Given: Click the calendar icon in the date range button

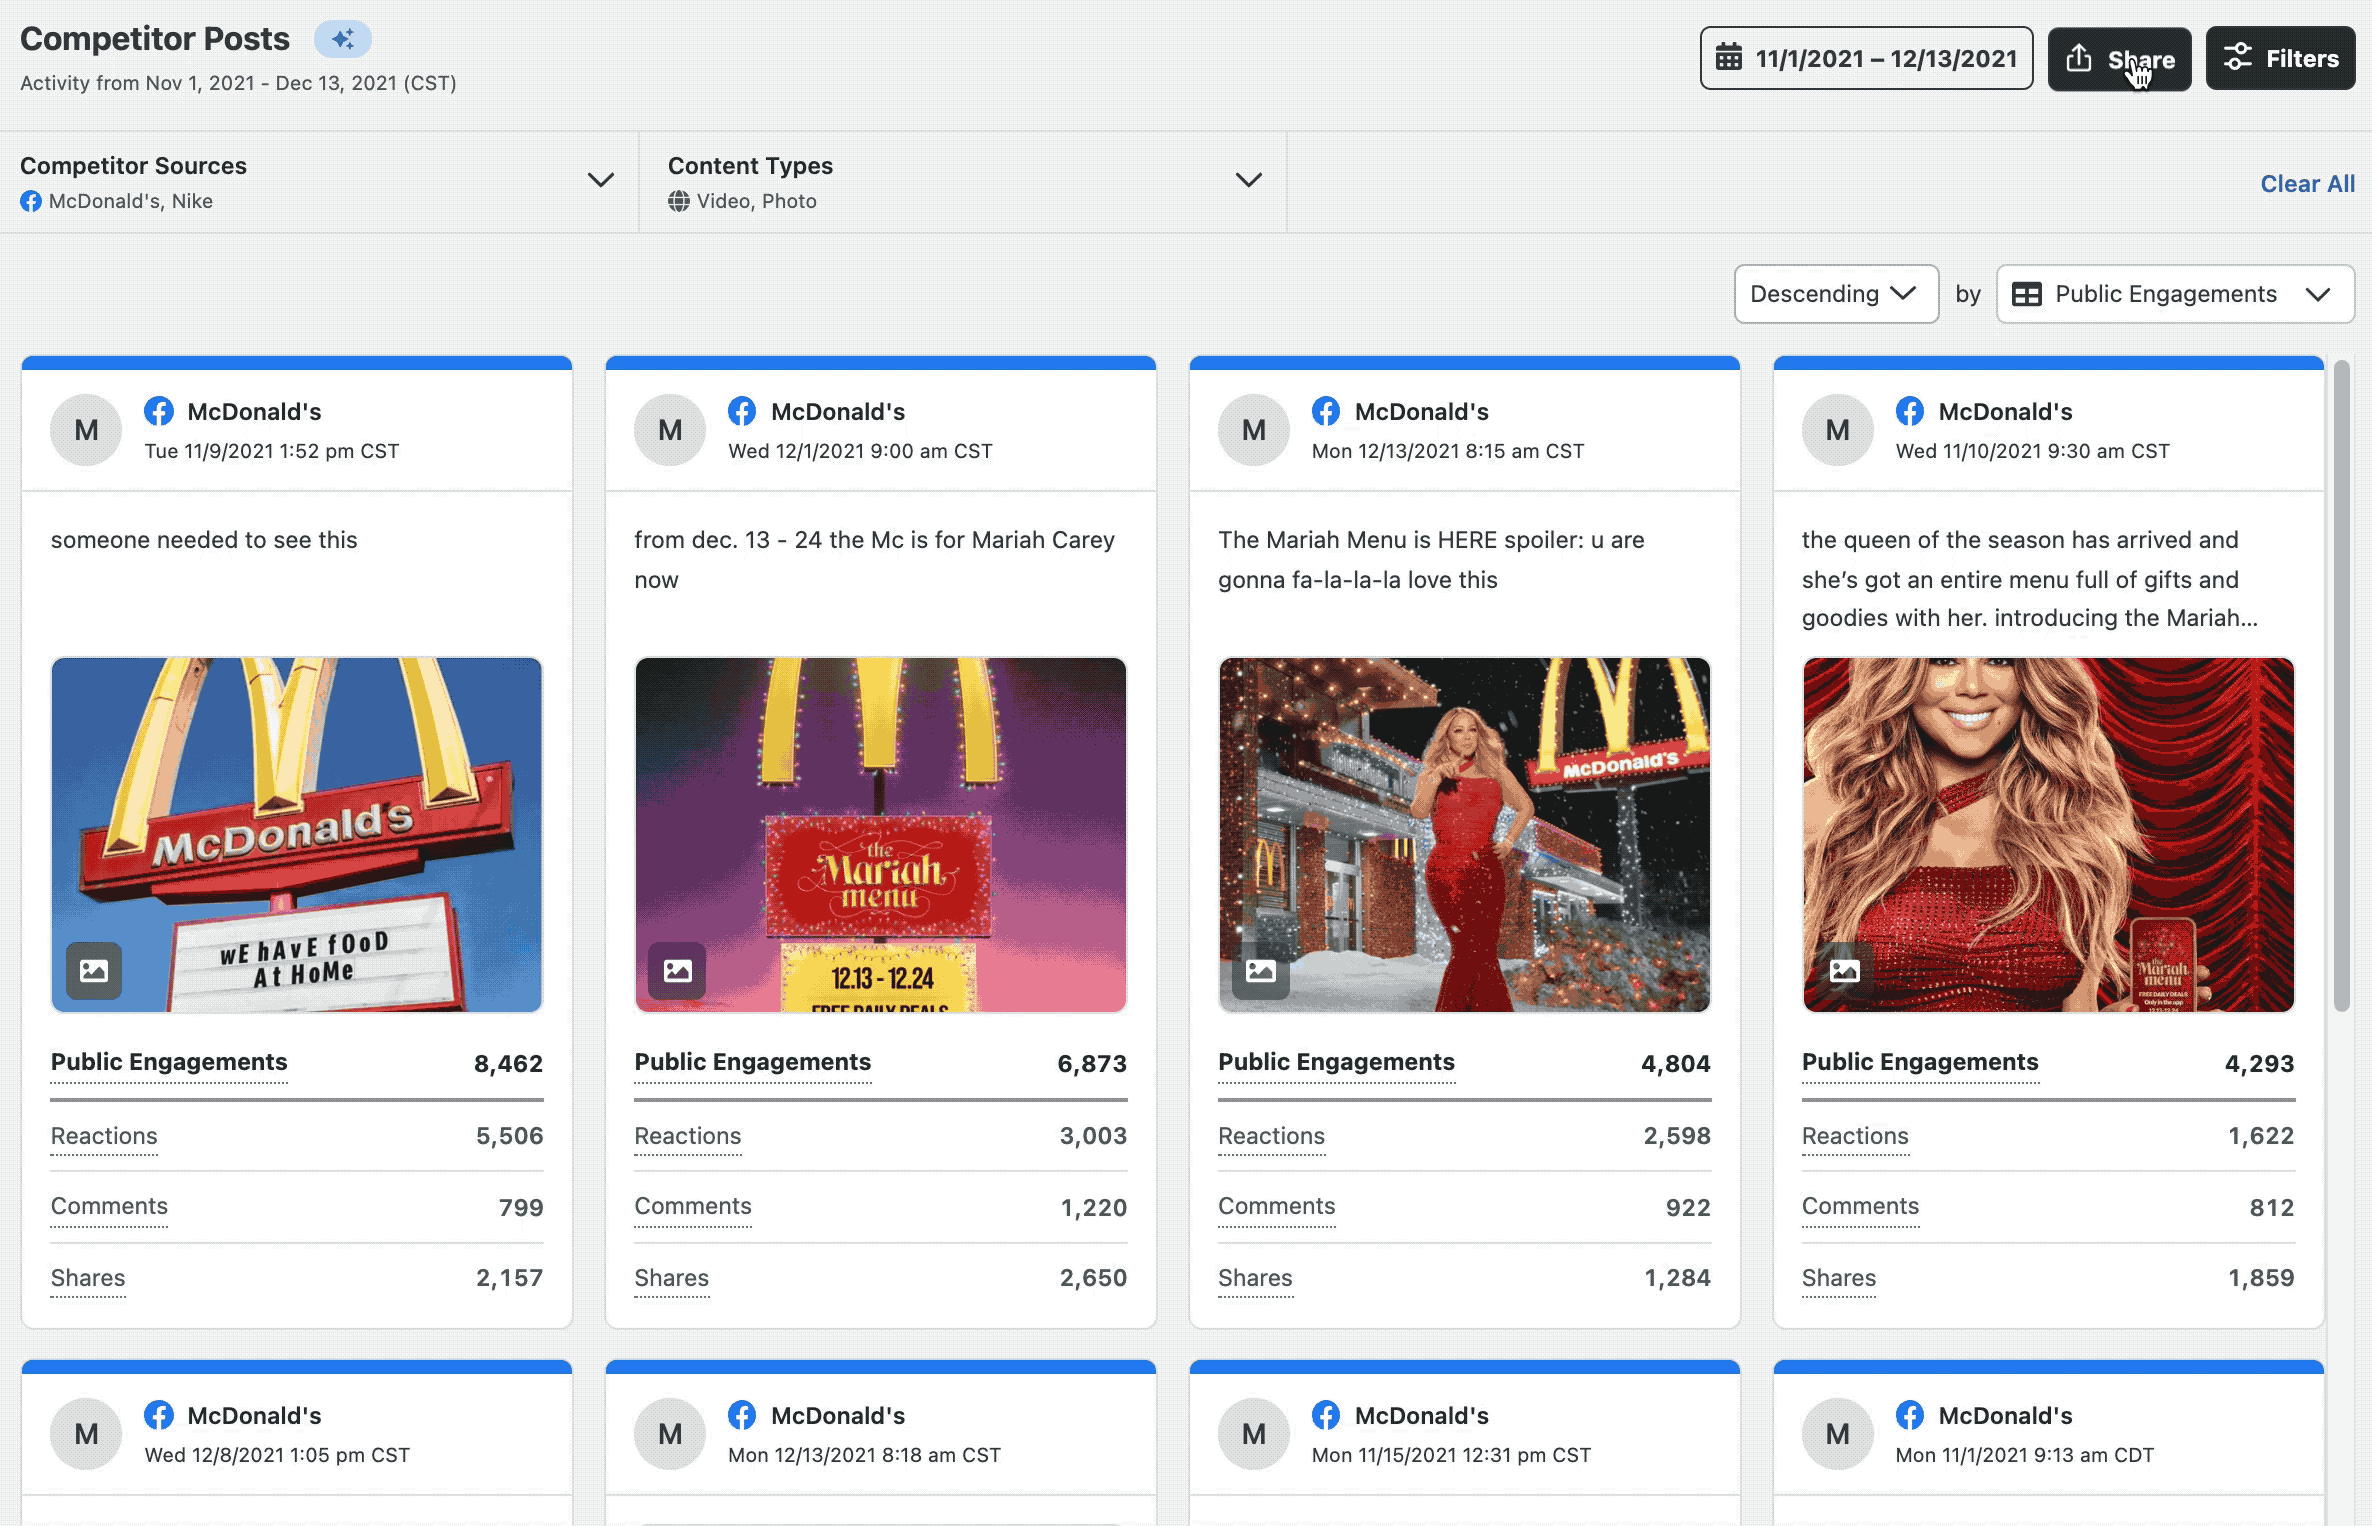Looking at the screenshot, I should [x=1729, y=58].
